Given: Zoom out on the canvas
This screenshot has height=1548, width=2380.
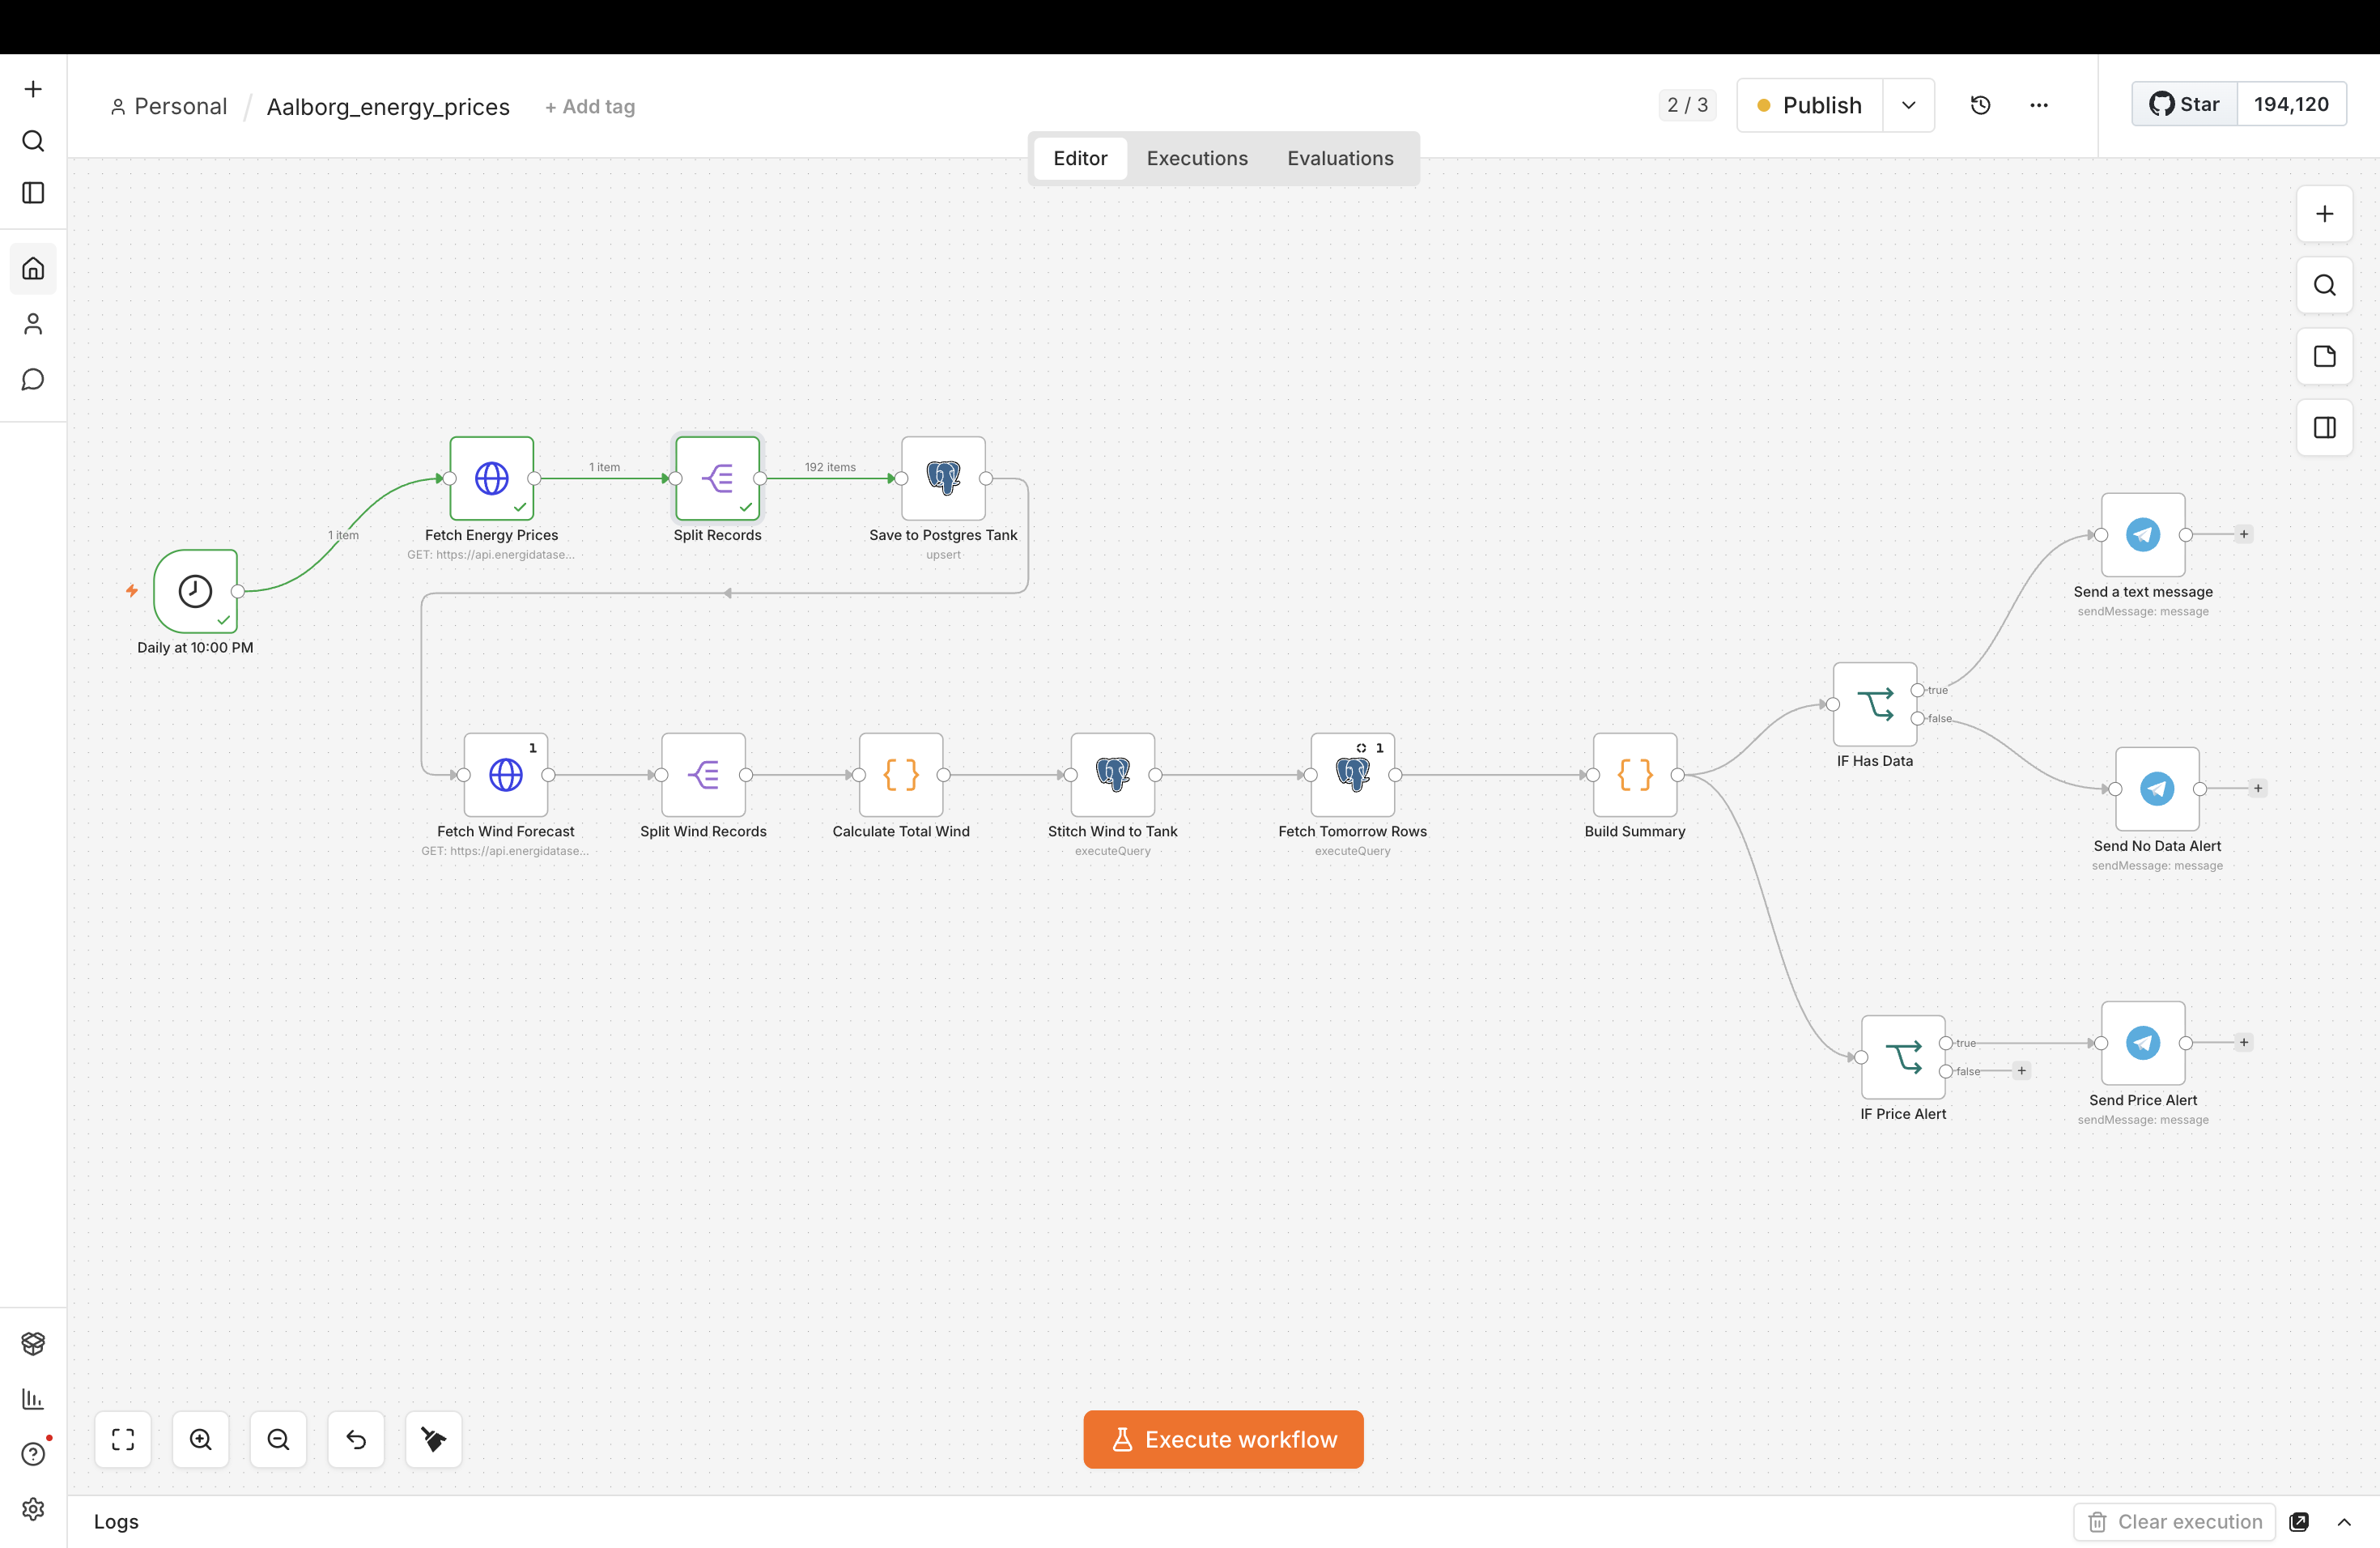Looking at the screenshot, I should click(x=278, y=1439).
